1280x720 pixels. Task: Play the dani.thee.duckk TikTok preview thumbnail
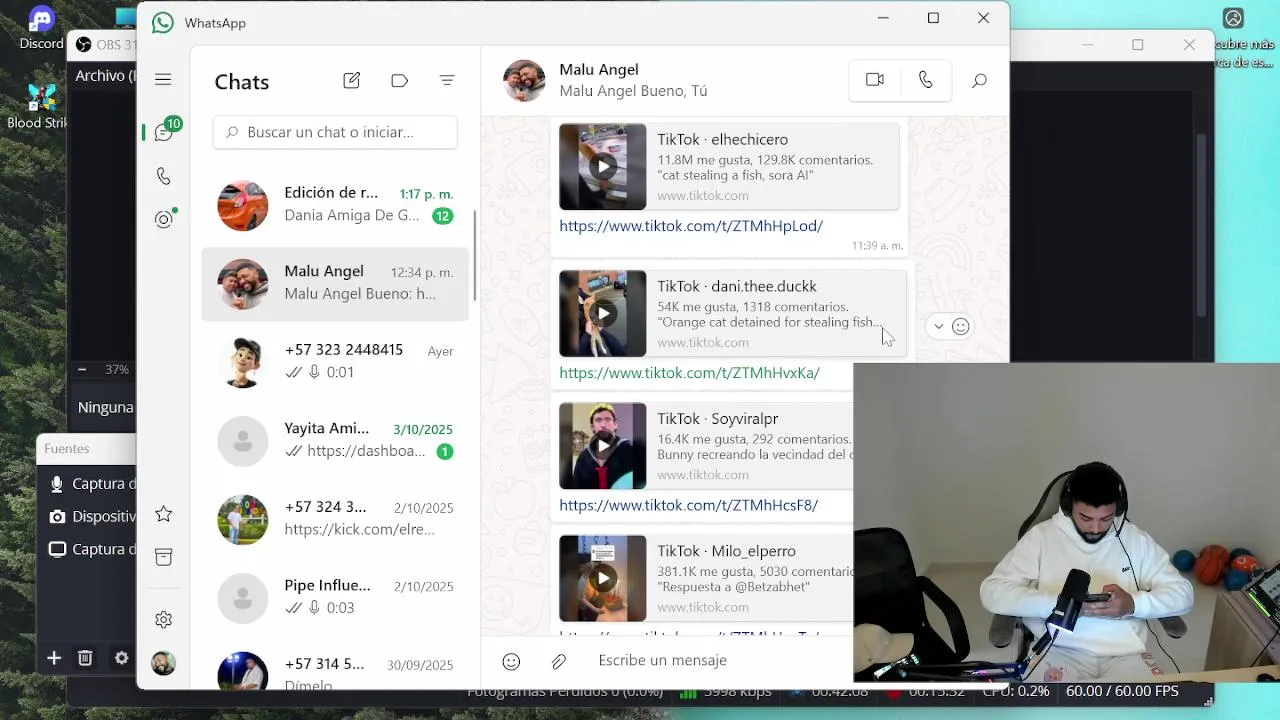tap(602, 314)
